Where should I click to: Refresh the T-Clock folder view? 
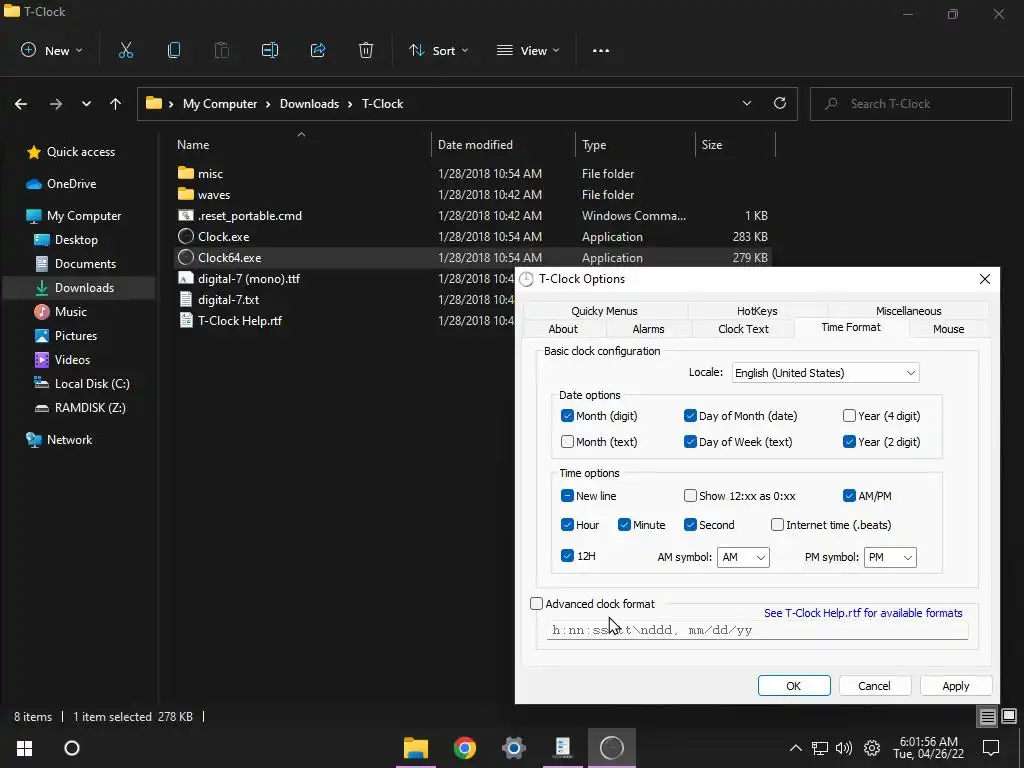(780, 103)
